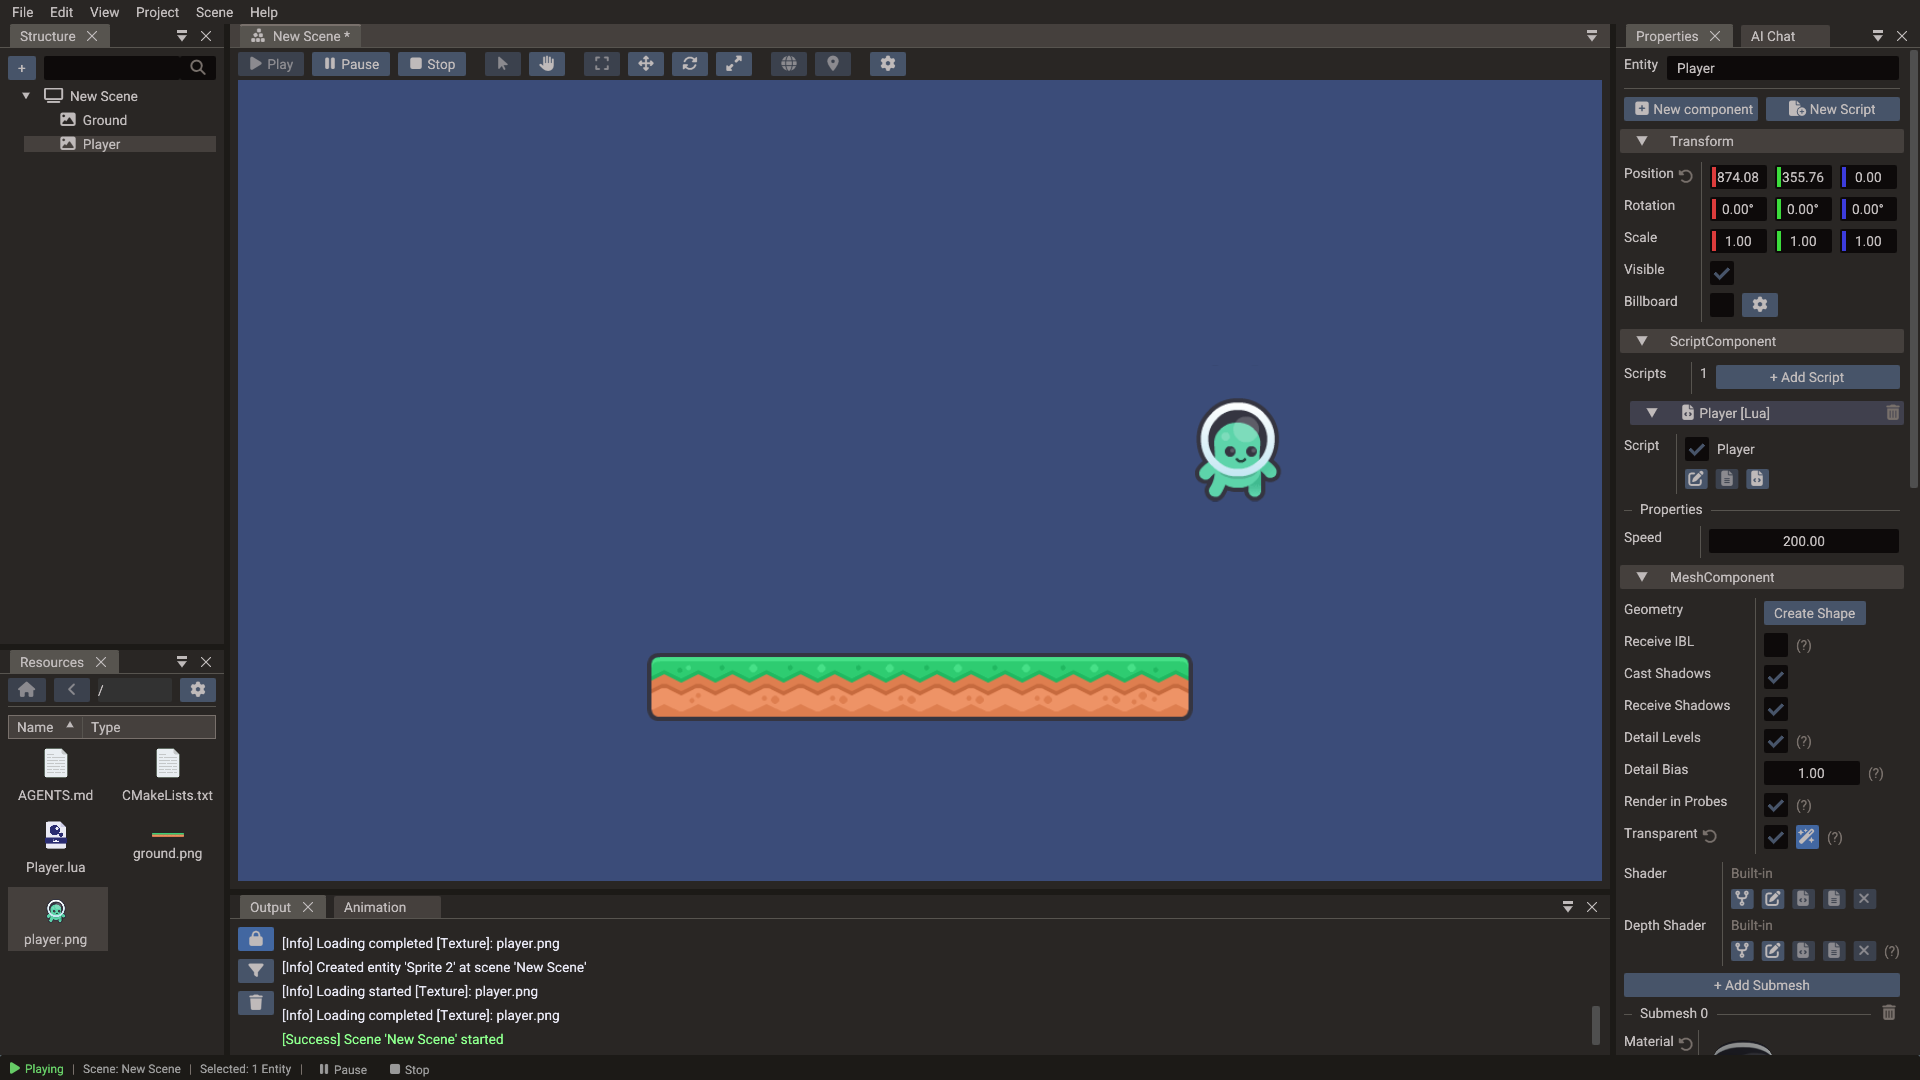Image resolution: width=1920 pixels, height=1080 pixels.
Task: Open the output log filter
Action: 256,971
